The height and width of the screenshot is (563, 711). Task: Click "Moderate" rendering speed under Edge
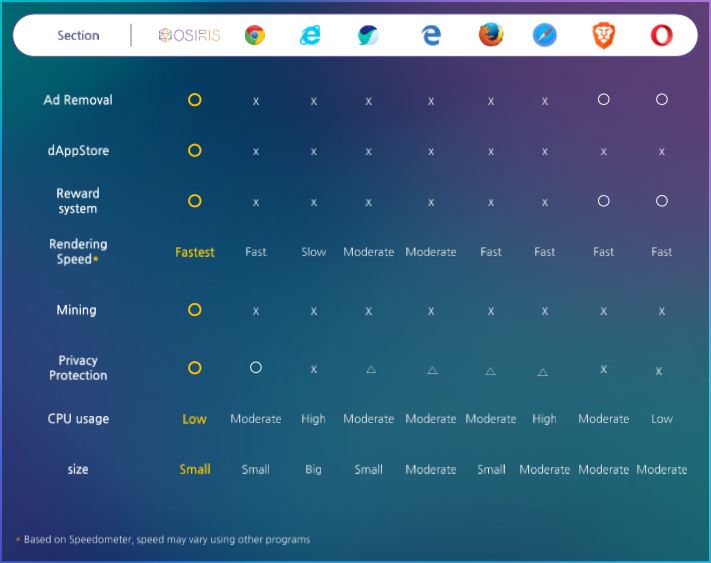[431, 252]
